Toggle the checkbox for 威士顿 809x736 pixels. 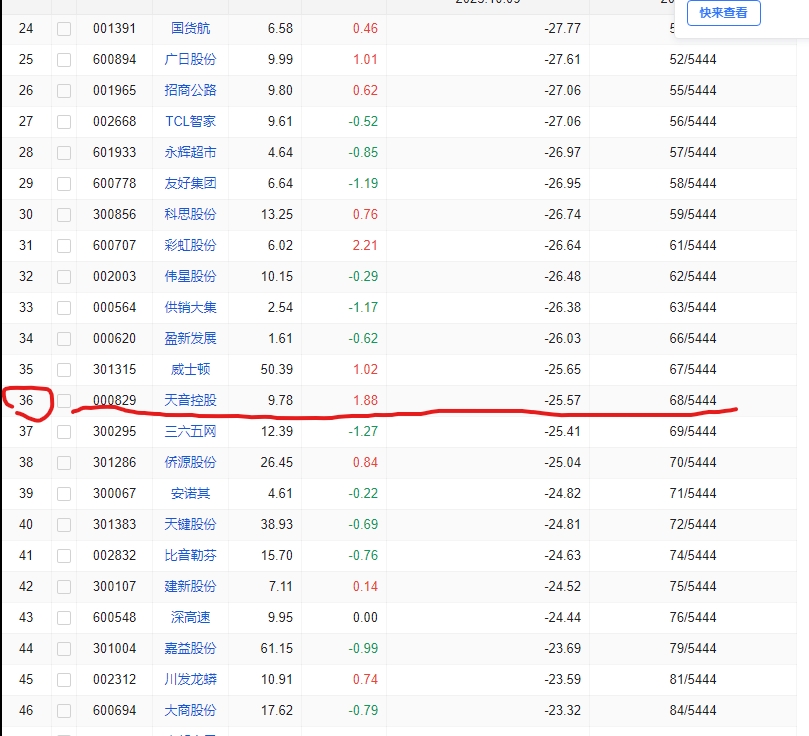pos(64,370)
